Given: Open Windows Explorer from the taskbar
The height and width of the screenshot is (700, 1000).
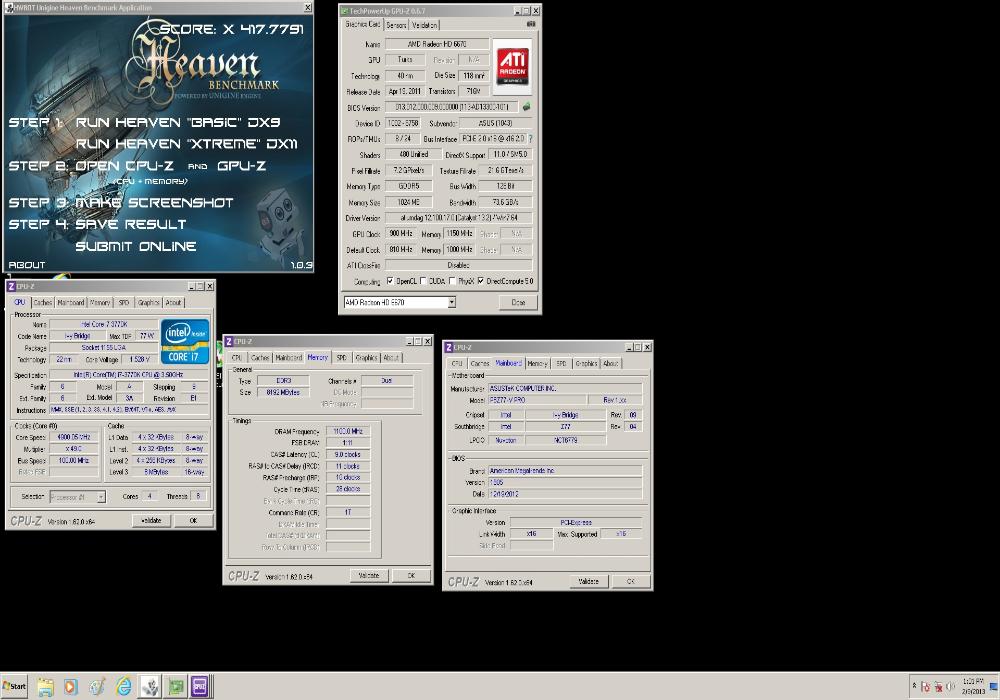Looking at the screenshot, I should 45,687.
